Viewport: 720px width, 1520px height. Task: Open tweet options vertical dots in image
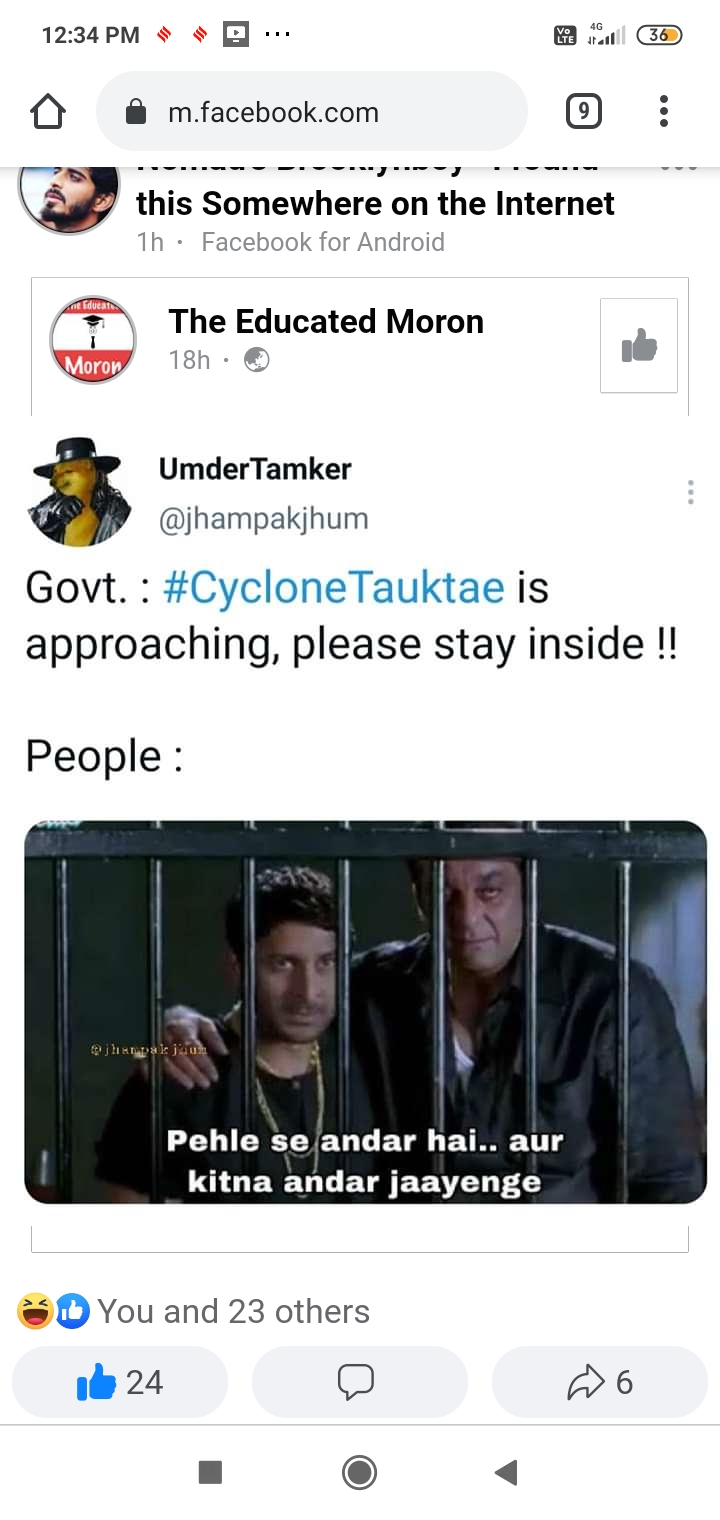(x=690, y=492)
